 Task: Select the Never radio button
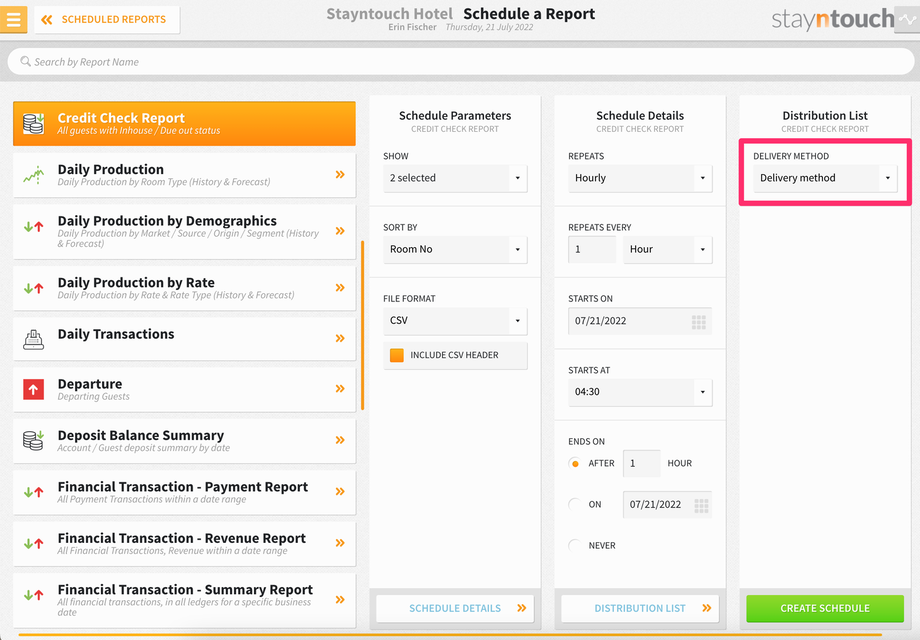point(575,545)
